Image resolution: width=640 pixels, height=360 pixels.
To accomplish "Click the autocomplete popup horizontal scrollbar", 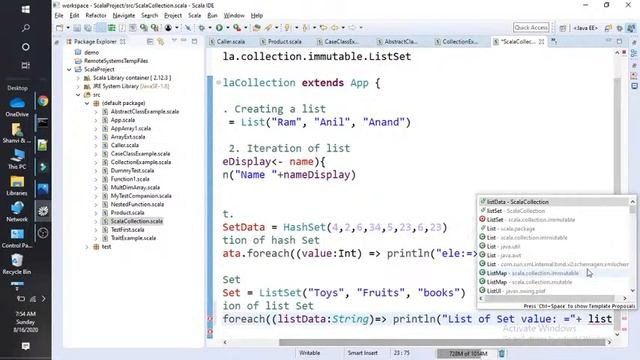I will click(549, 298).
